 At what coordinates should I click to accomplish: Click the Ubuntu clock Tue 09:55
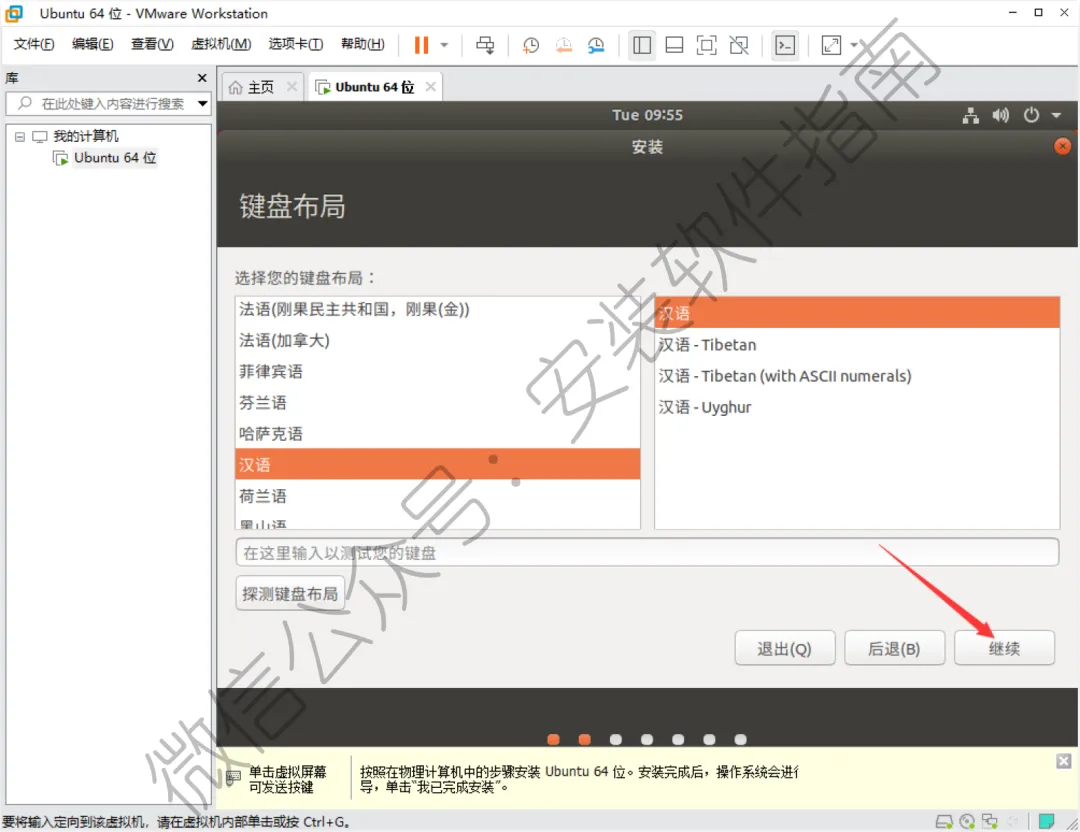pyautogui.click(x=647, y=115)
